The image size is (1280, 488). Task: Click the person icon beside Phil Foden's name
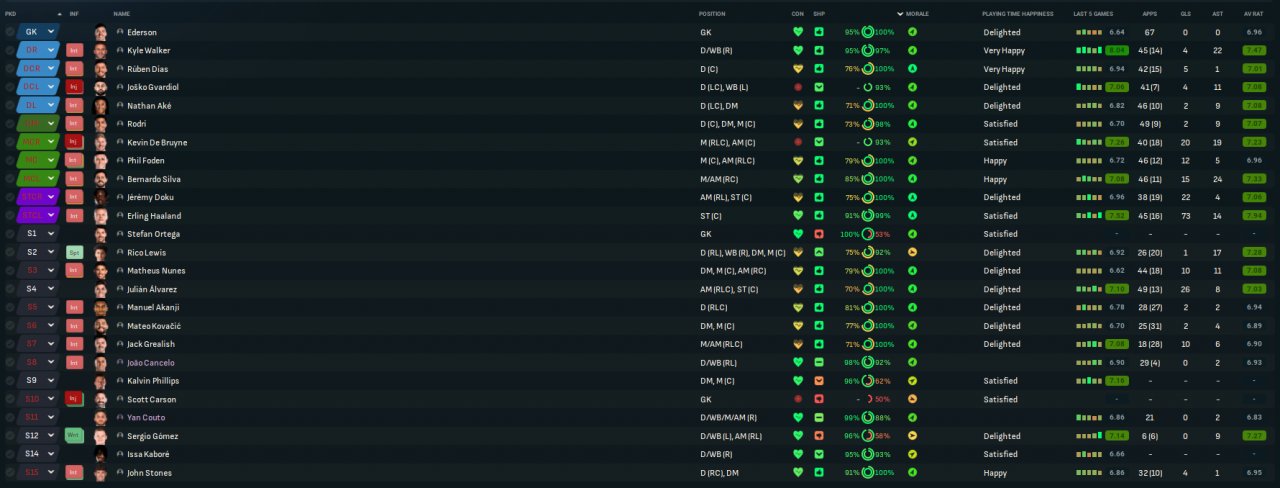tap(120, 160)
